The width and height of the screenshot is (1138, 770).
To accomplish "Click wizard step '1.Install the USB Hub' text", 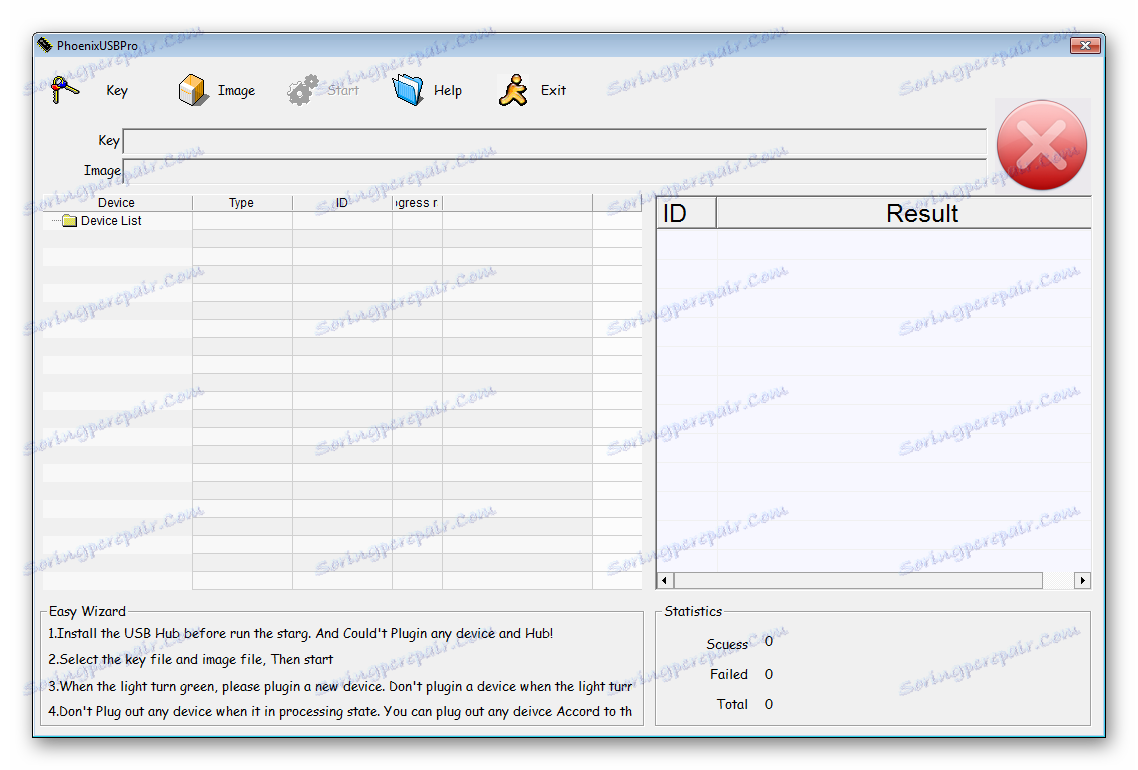I will 300,634.
